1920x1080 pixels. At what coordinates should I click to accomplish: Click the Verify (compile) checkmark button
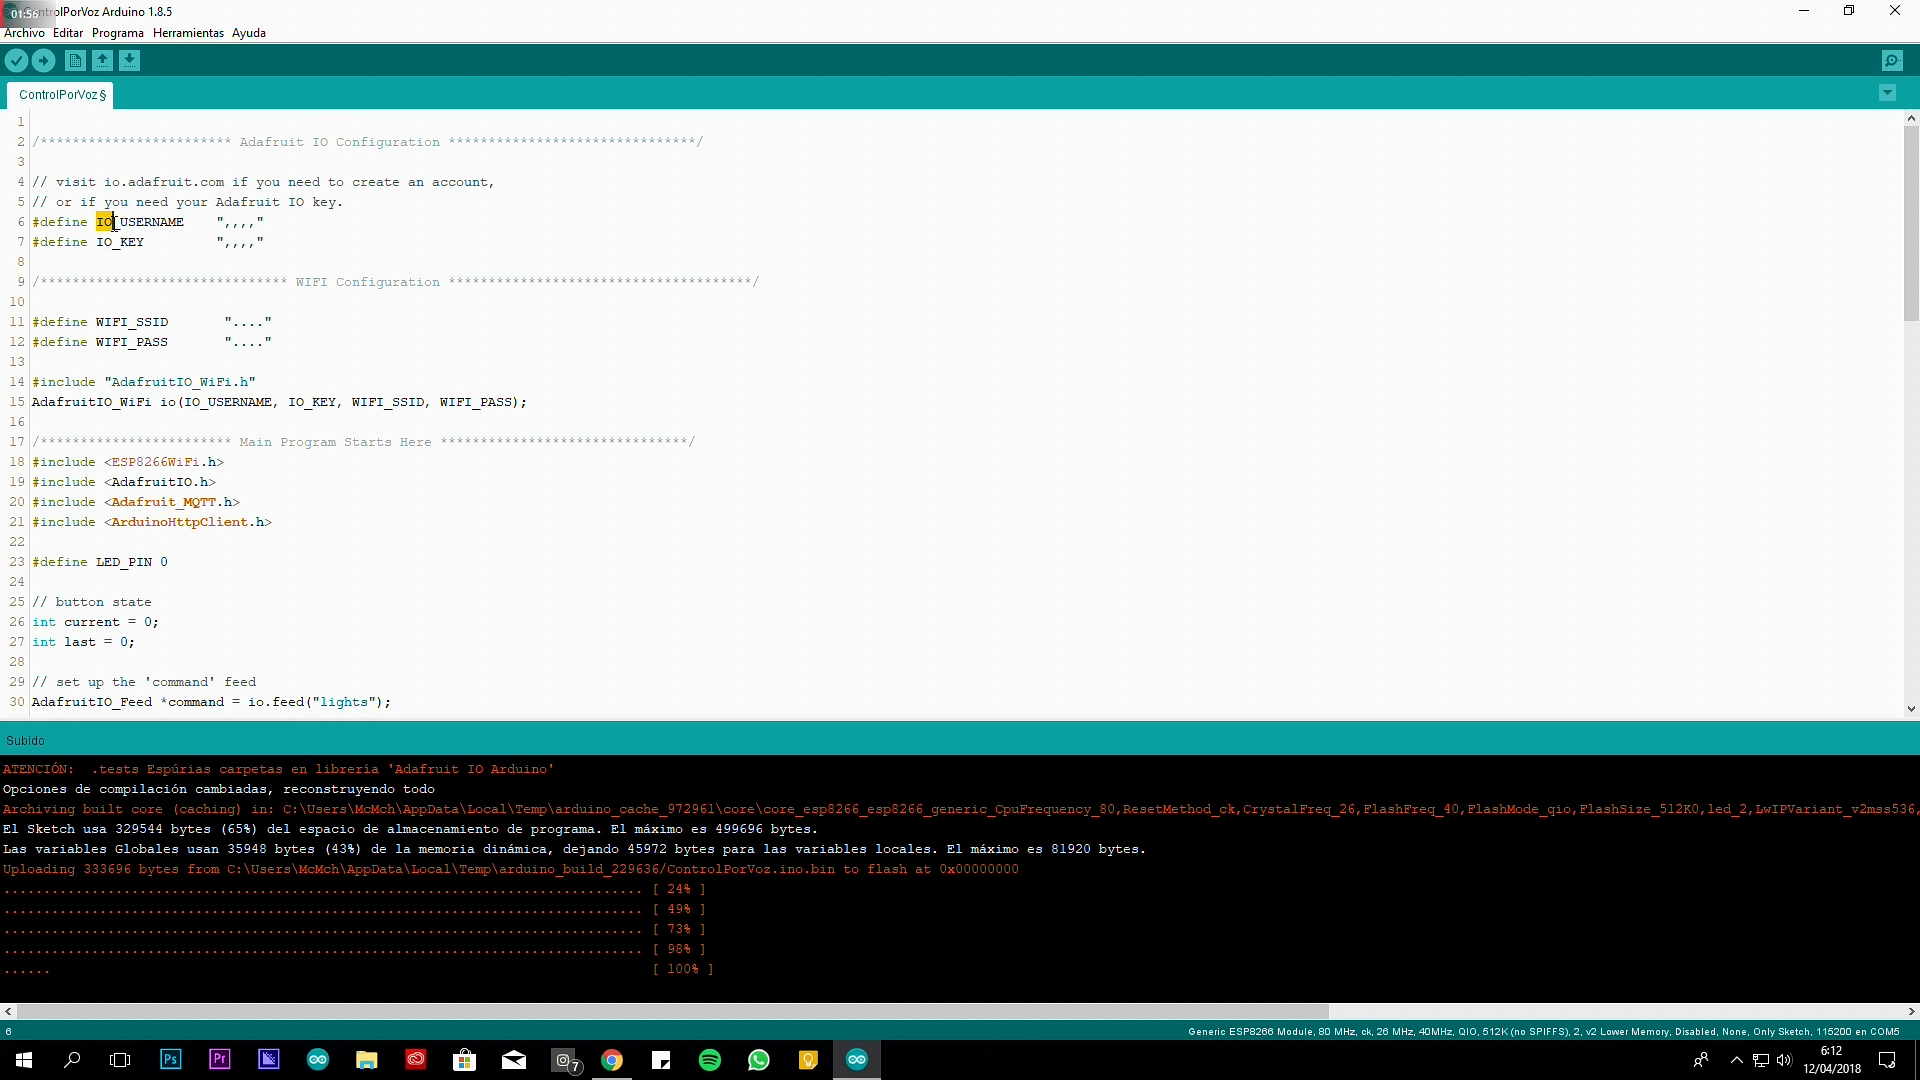click(x=16, y=60)
